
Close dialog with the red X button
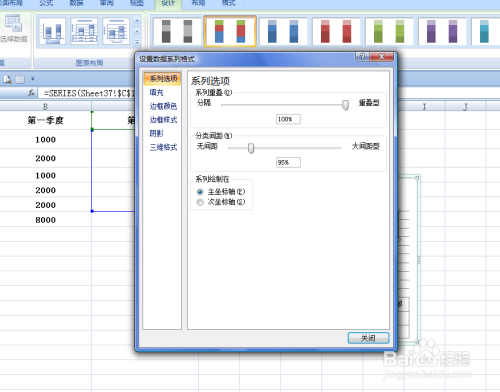pyautogui.click(x=381, y=57)
